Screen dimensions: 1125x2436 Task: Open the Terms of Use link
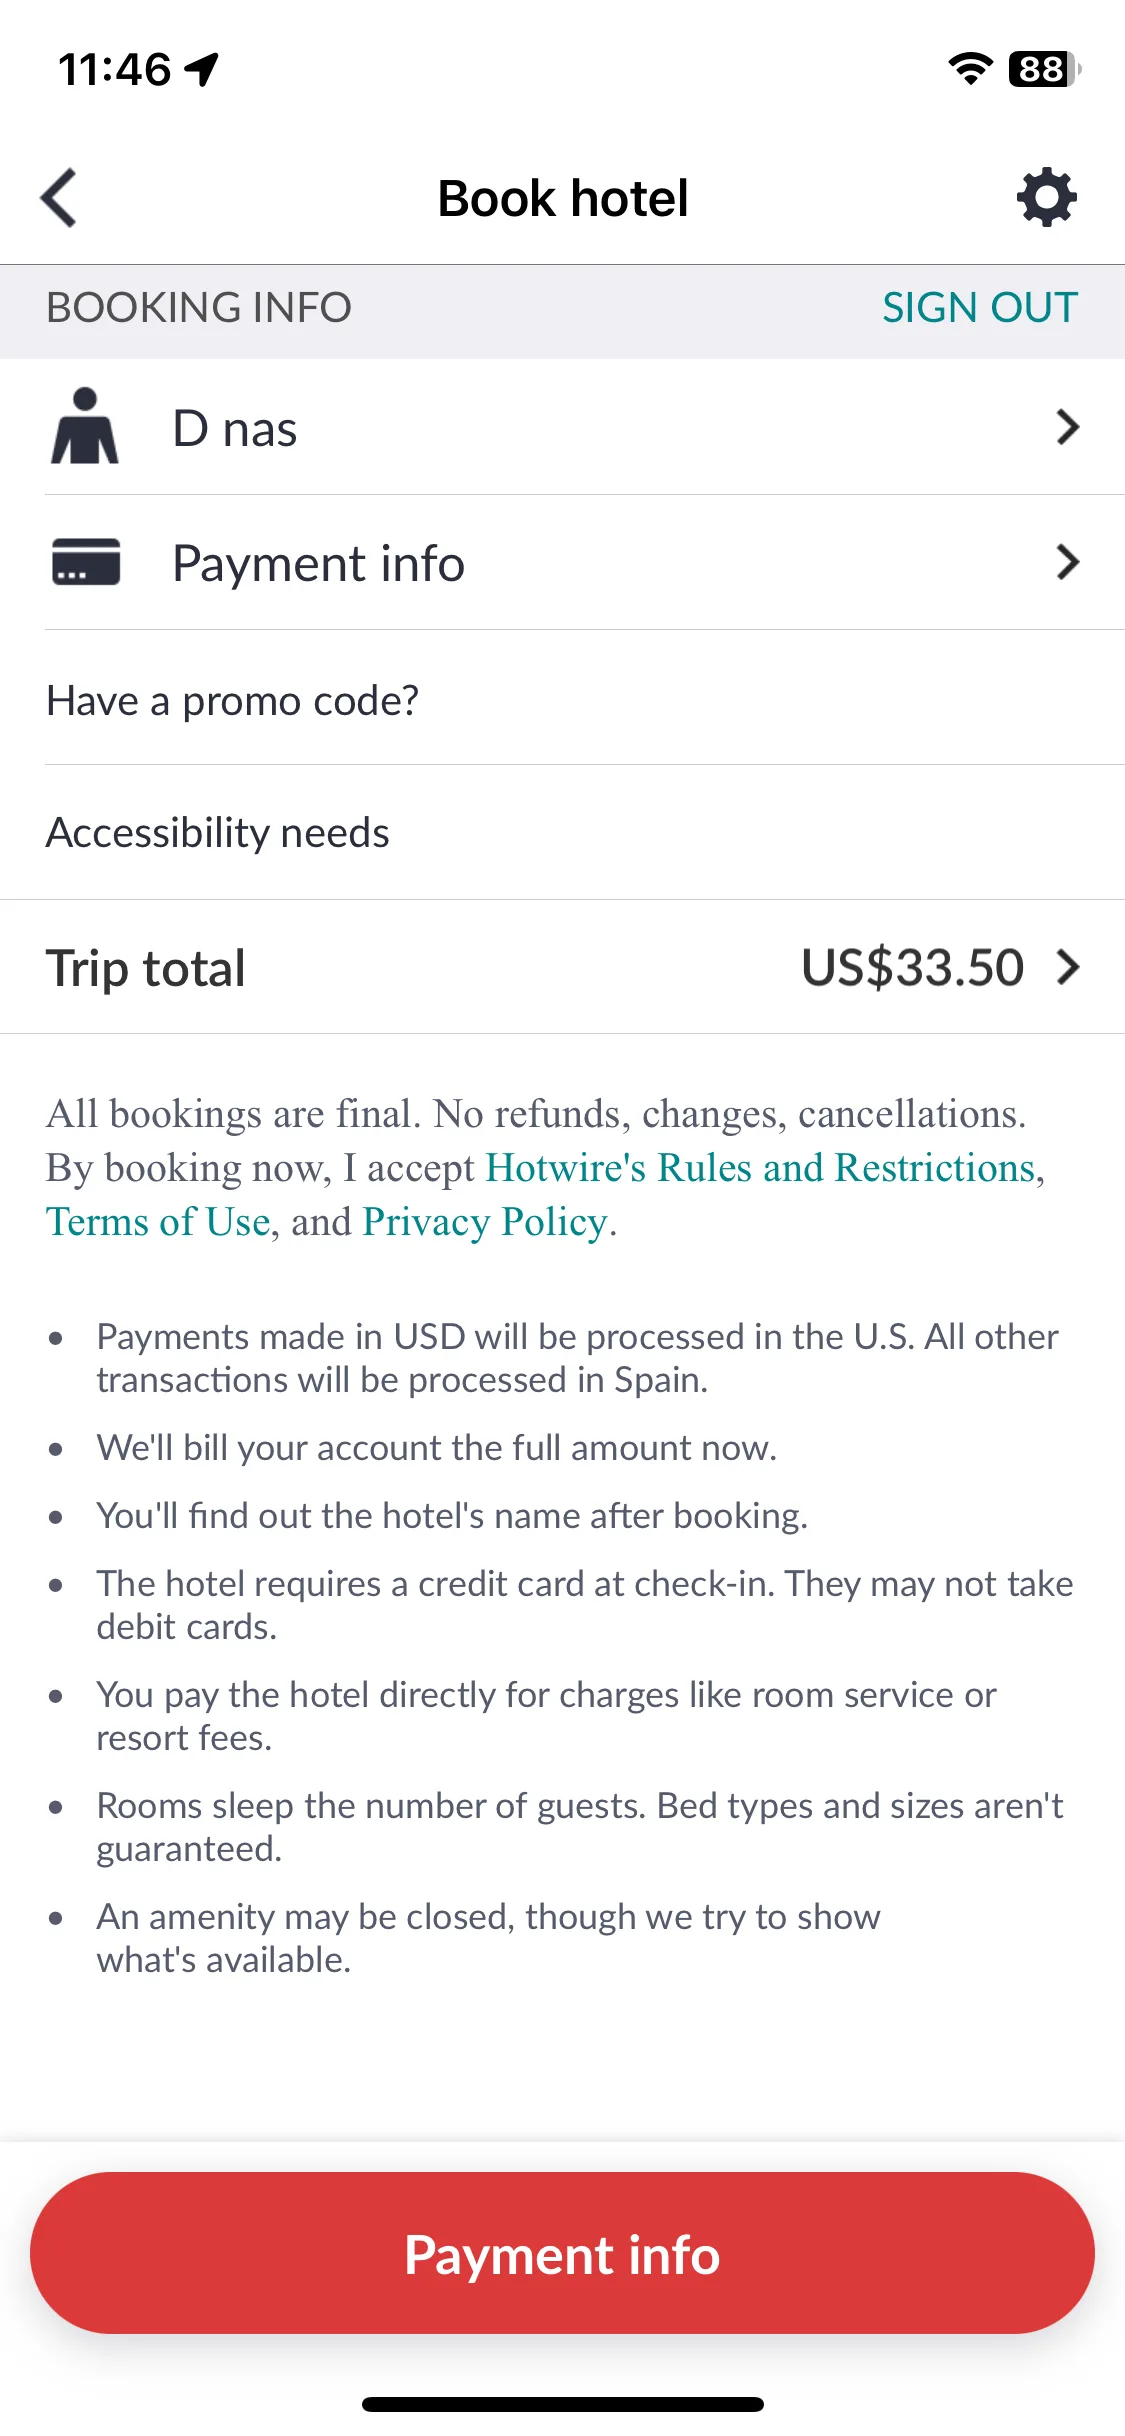(x=158, y=1222)
